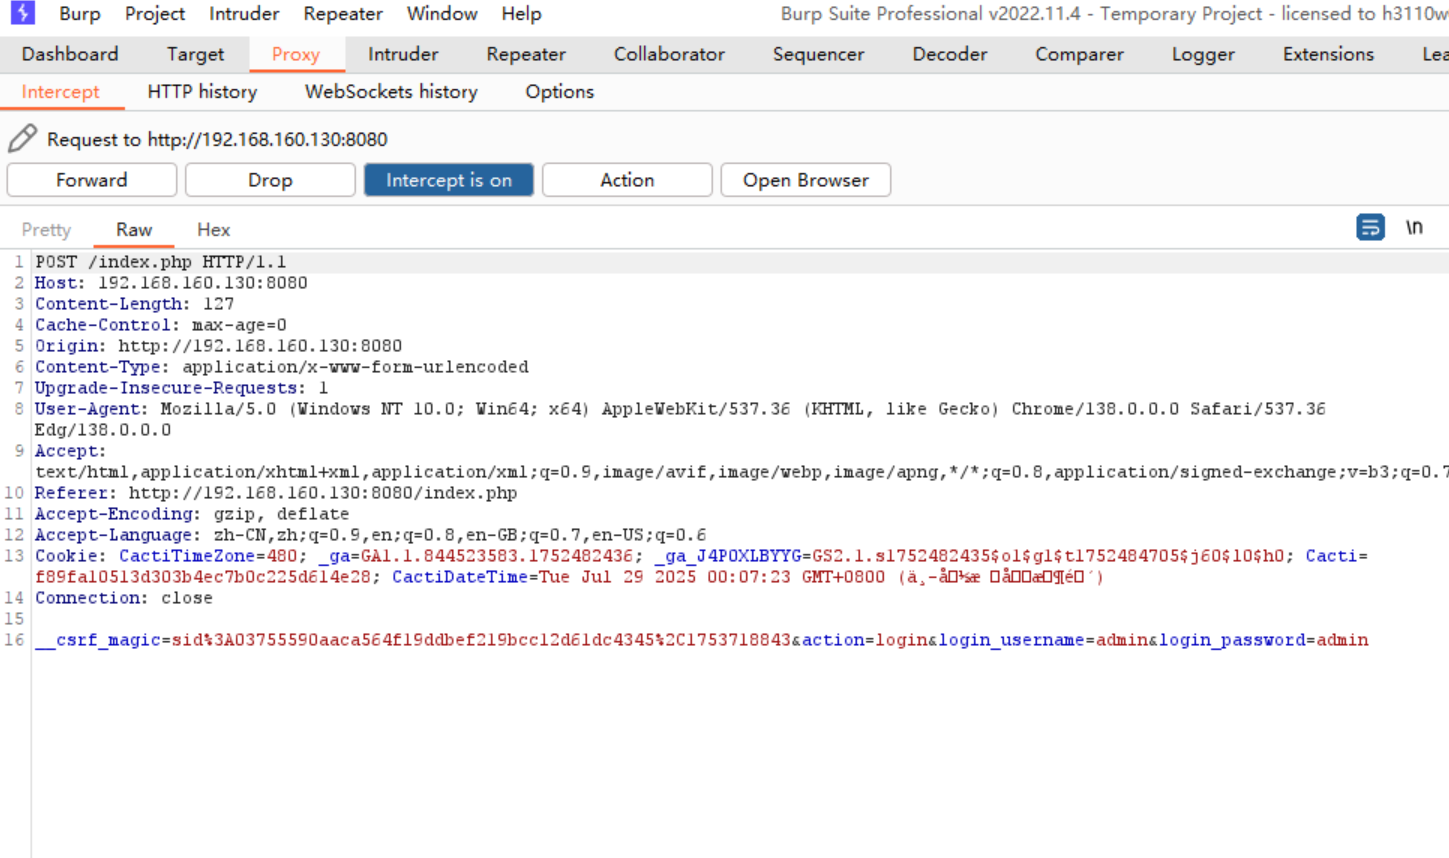Click the Open Browser button
This screenshot has height=858, width=1449.
pos(806,180)
